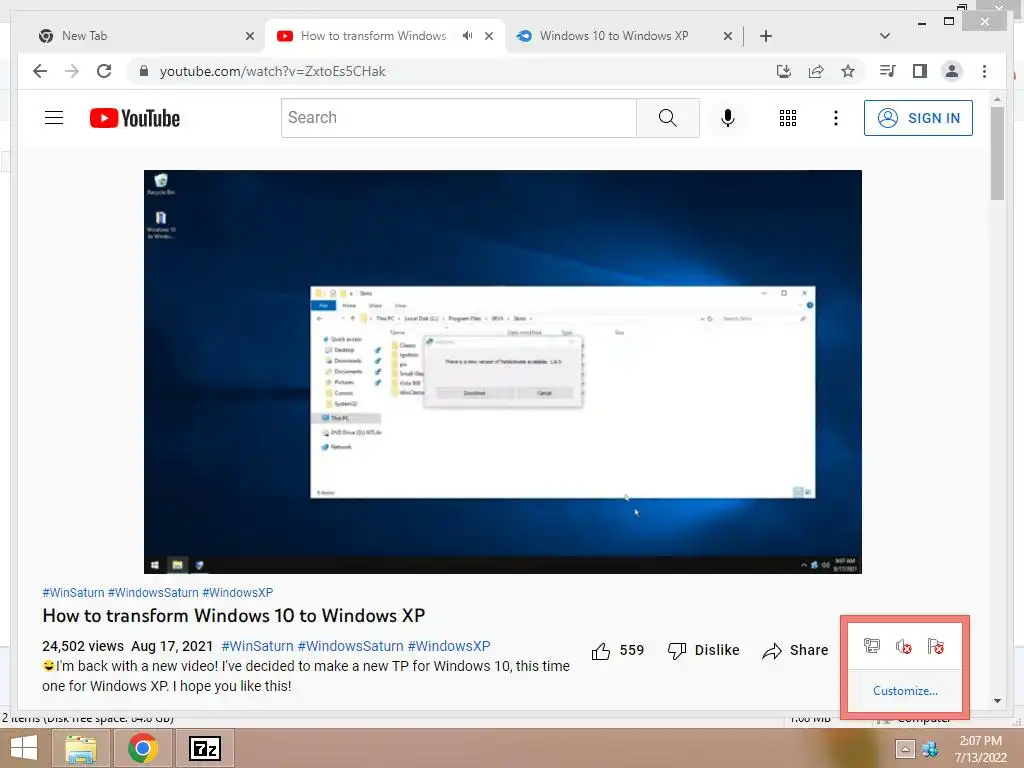Click the install app icon in address bar

[784, 71]
